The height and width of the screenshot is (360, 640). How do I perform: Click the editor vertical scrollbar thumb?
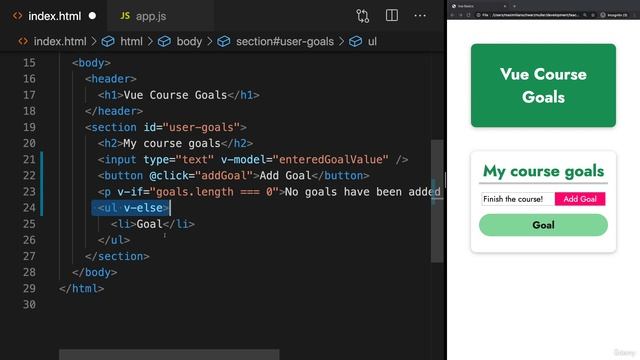pos(437,201)
